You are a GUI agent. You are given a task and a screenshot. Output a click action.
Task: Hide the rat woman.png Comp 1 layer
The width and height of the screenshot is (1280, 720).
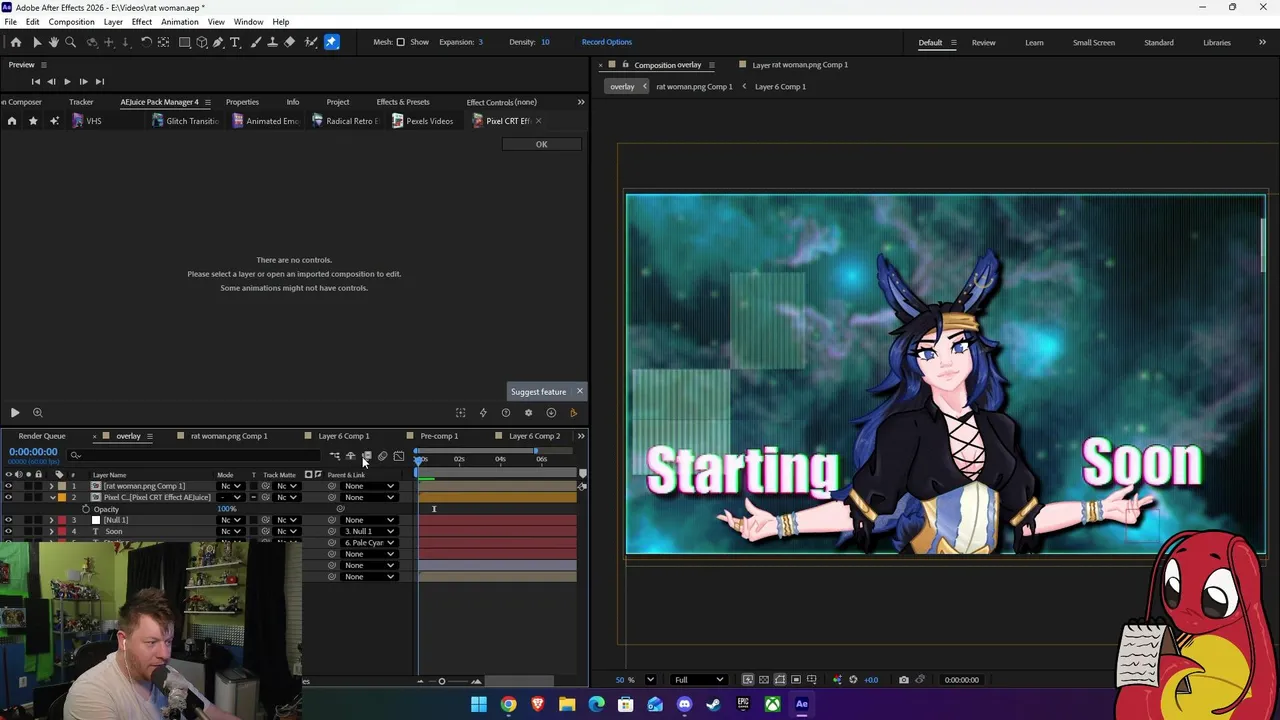[8, 486]
